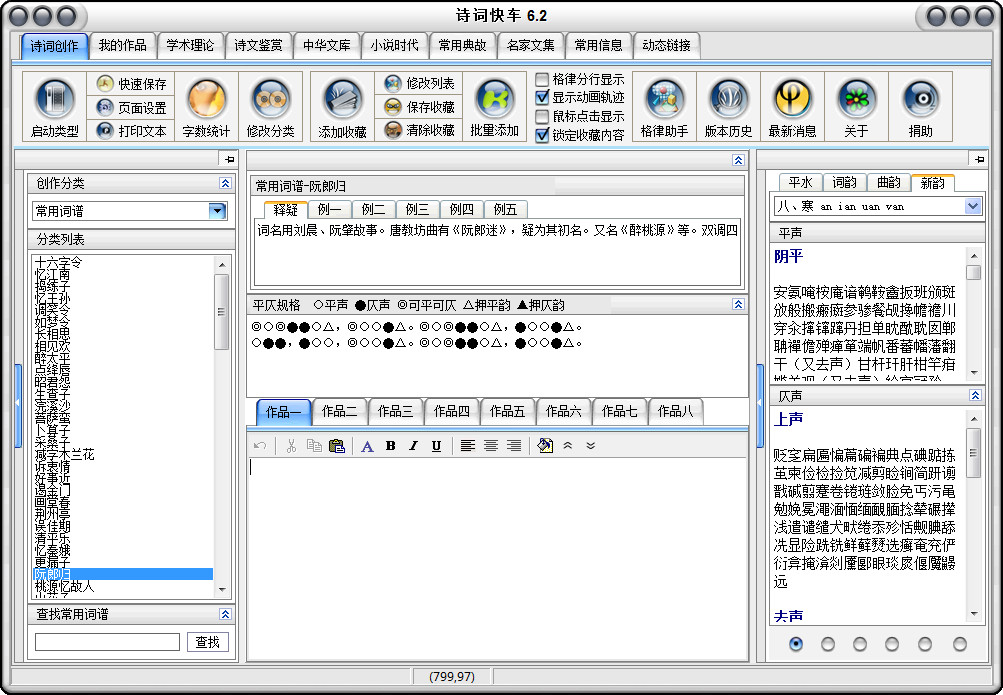Enable 格律分行显示 checkbox
The height and width of the screenshot is (695, 1003).
(542, 79)
